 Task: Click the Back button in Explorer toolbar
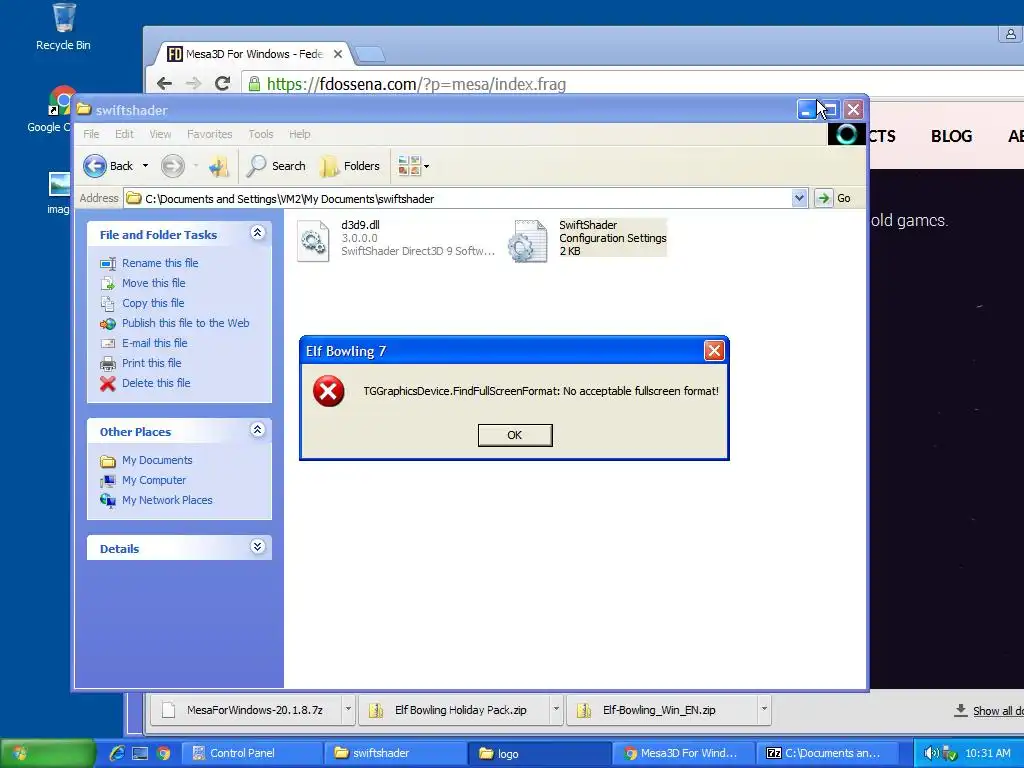coord(108,166)
